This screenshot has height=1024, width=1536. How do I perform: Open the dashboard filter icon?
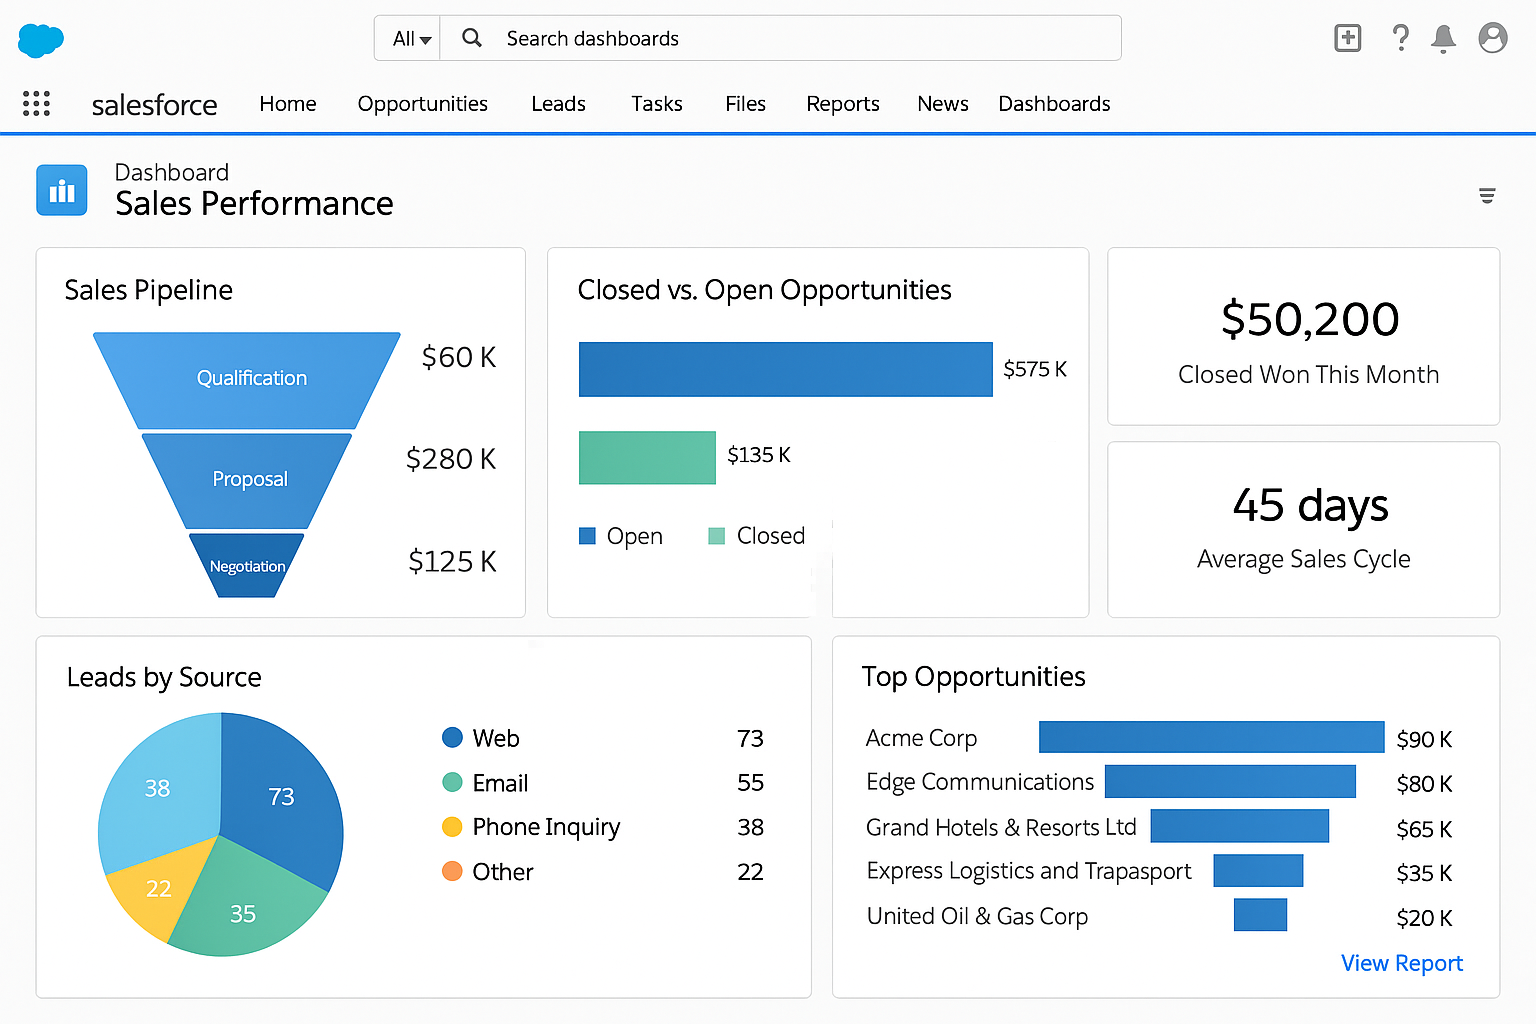click(1487, 196)
